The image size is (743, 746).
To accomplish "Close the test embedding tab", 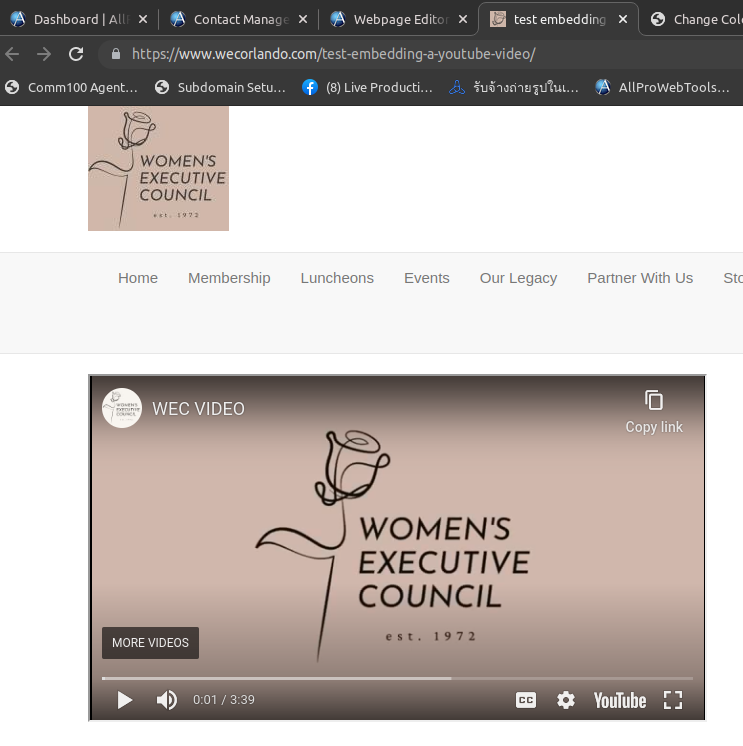I will [x=623, y=20].
